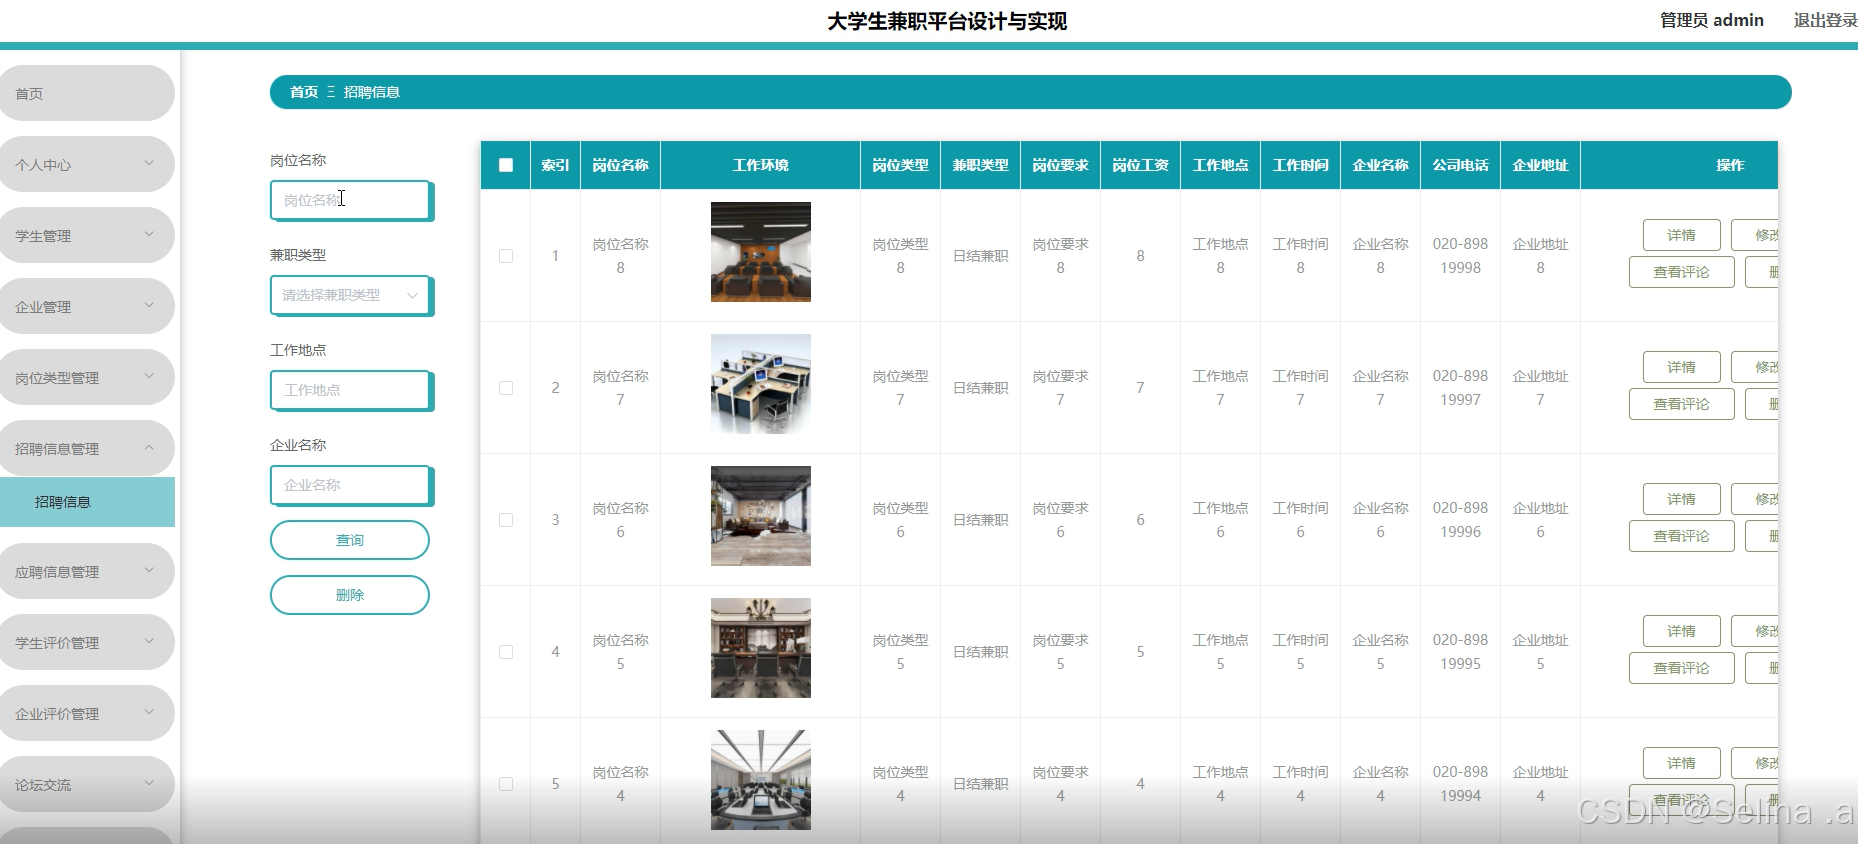Focus the 企业名称 search input
The height and width of the screenshot is (844, 1858).
pyautogui.click(x=350, y=485)
